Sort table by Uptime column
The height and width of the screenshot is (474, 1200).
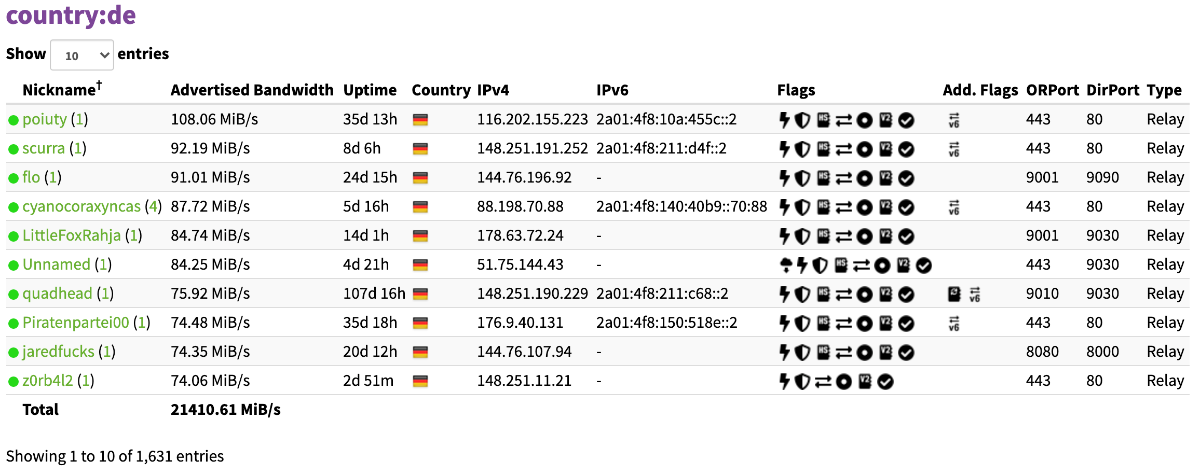pyautogui.click(x=370, y=89)
